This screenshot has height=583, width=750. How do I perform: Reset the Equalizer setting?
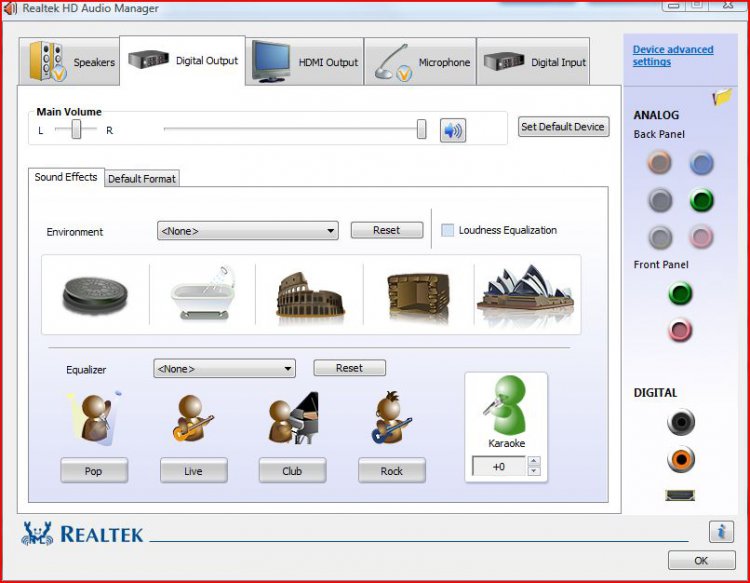click(x=350, y=368)
